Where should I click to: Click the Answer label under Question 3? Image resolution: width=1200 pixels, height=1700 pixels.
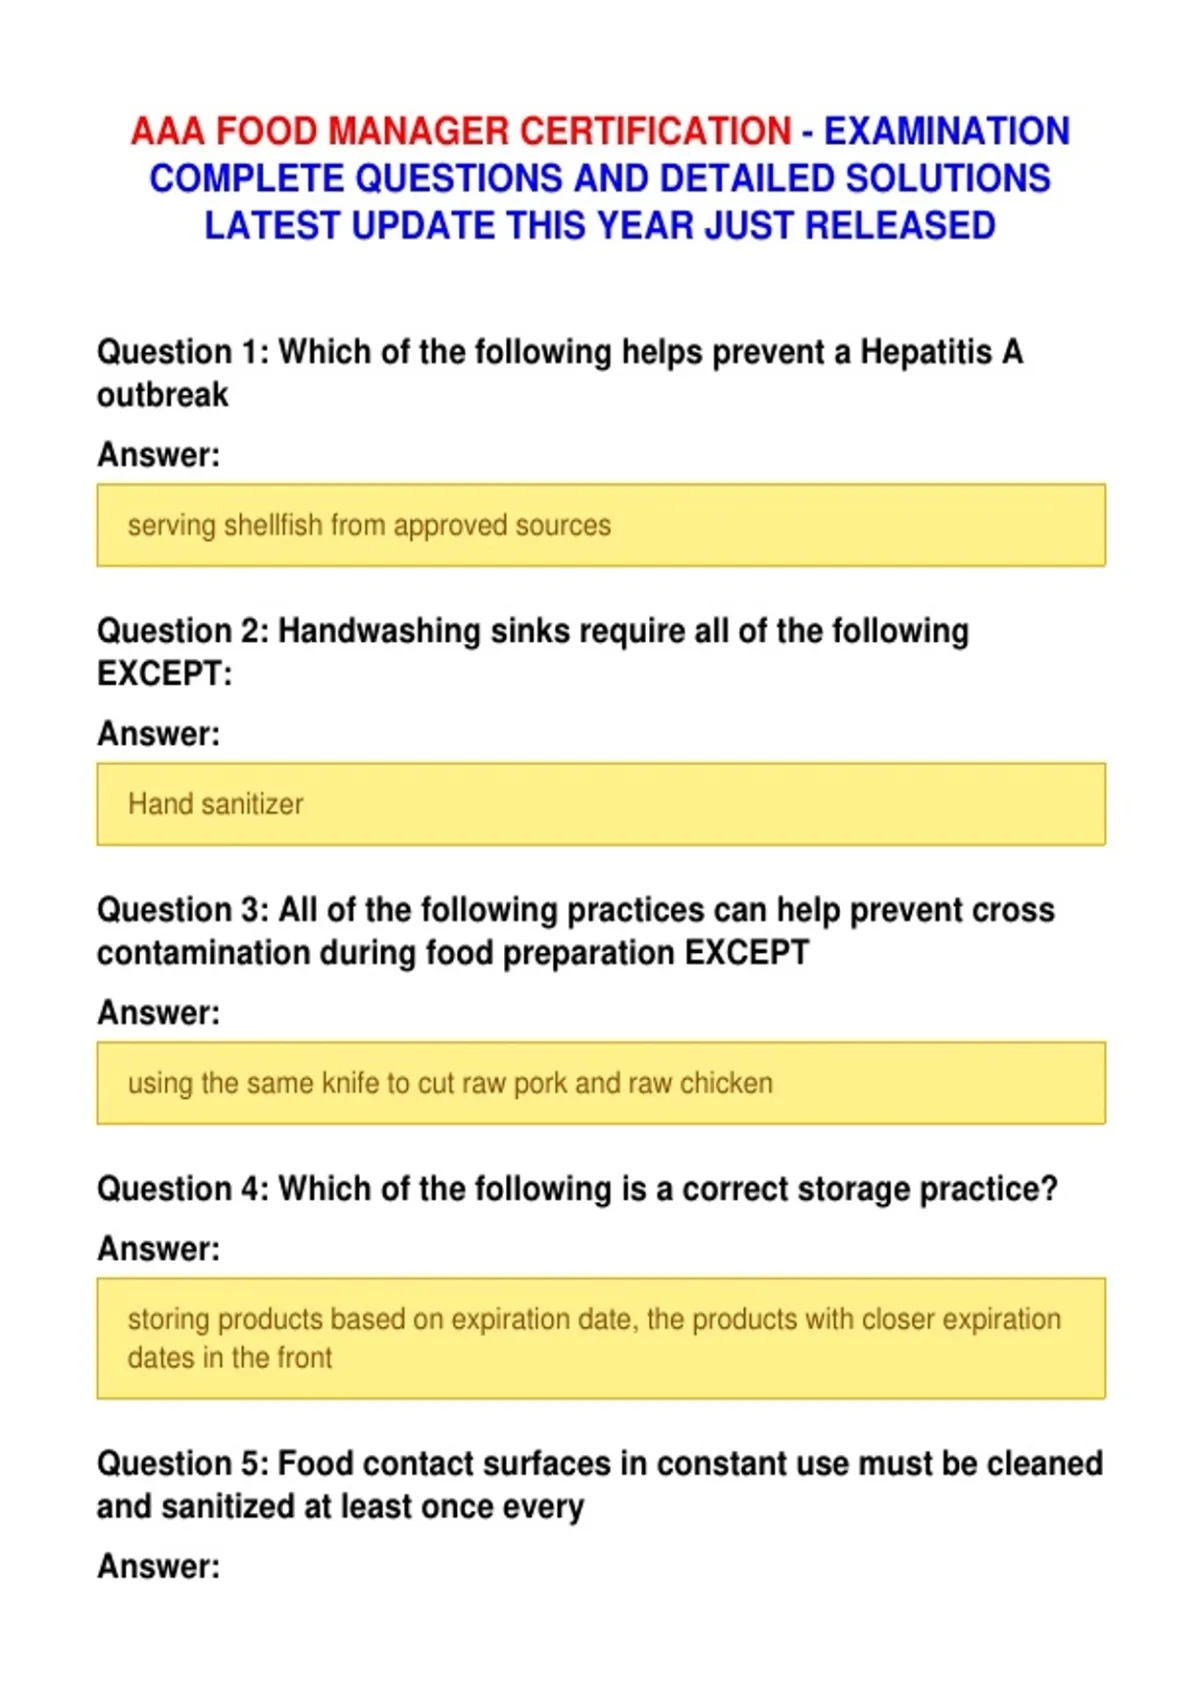click(x=158, y=1013)
